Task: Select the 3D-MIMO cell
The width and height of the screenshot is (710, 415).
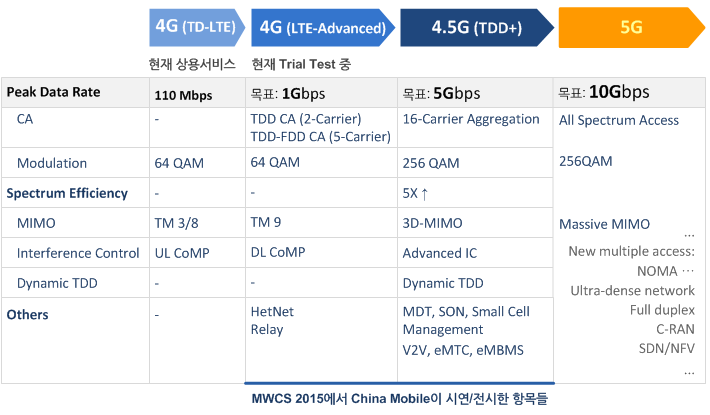Action: click(475, 223)
